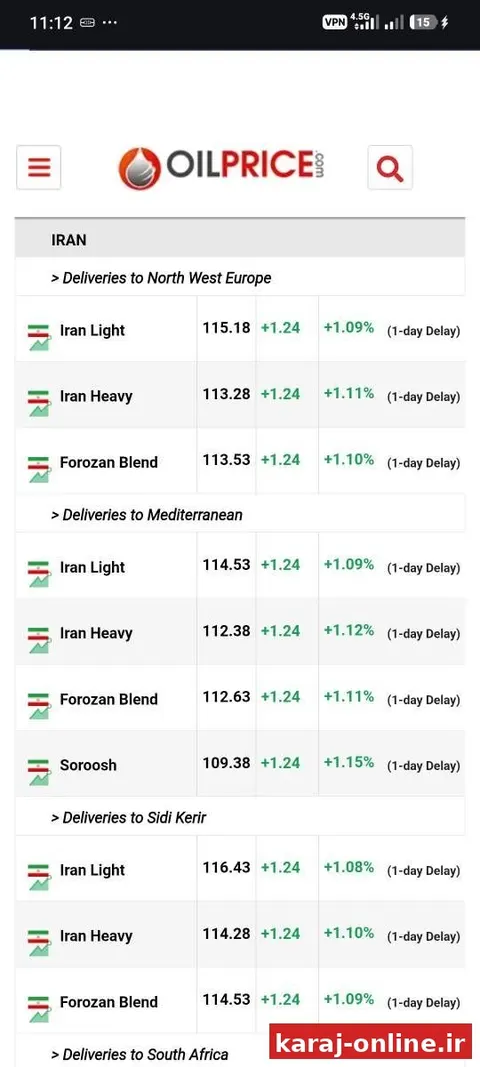Tap chart icon beside Soroosh
480x1067 pixels.
[x=39, y=772]
